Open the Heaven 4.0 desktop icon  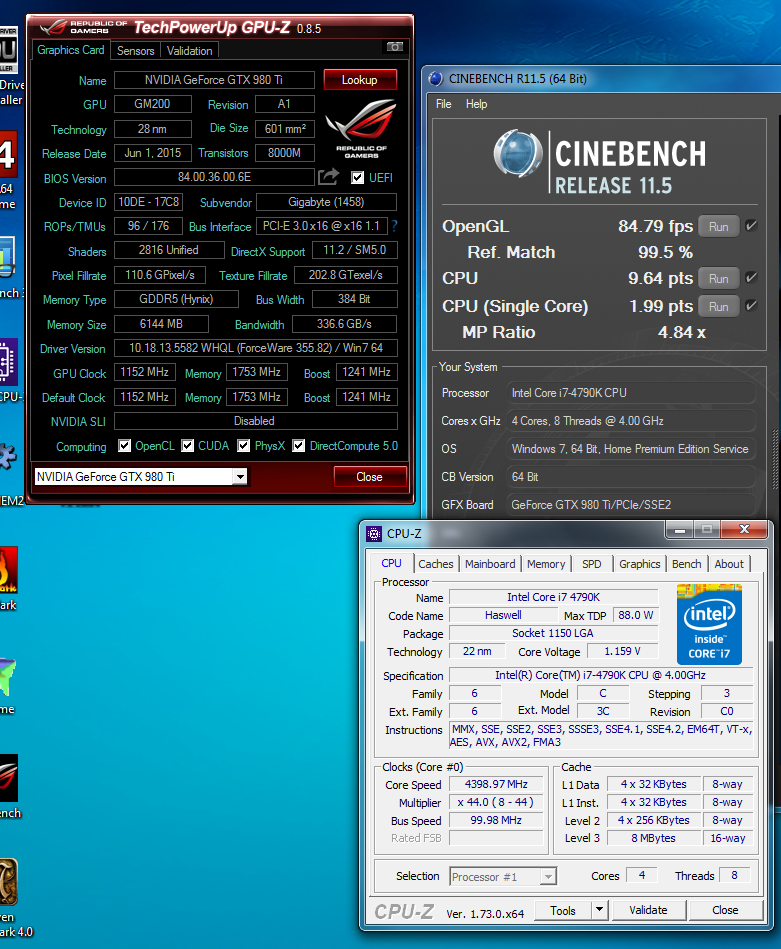[8, 882]
